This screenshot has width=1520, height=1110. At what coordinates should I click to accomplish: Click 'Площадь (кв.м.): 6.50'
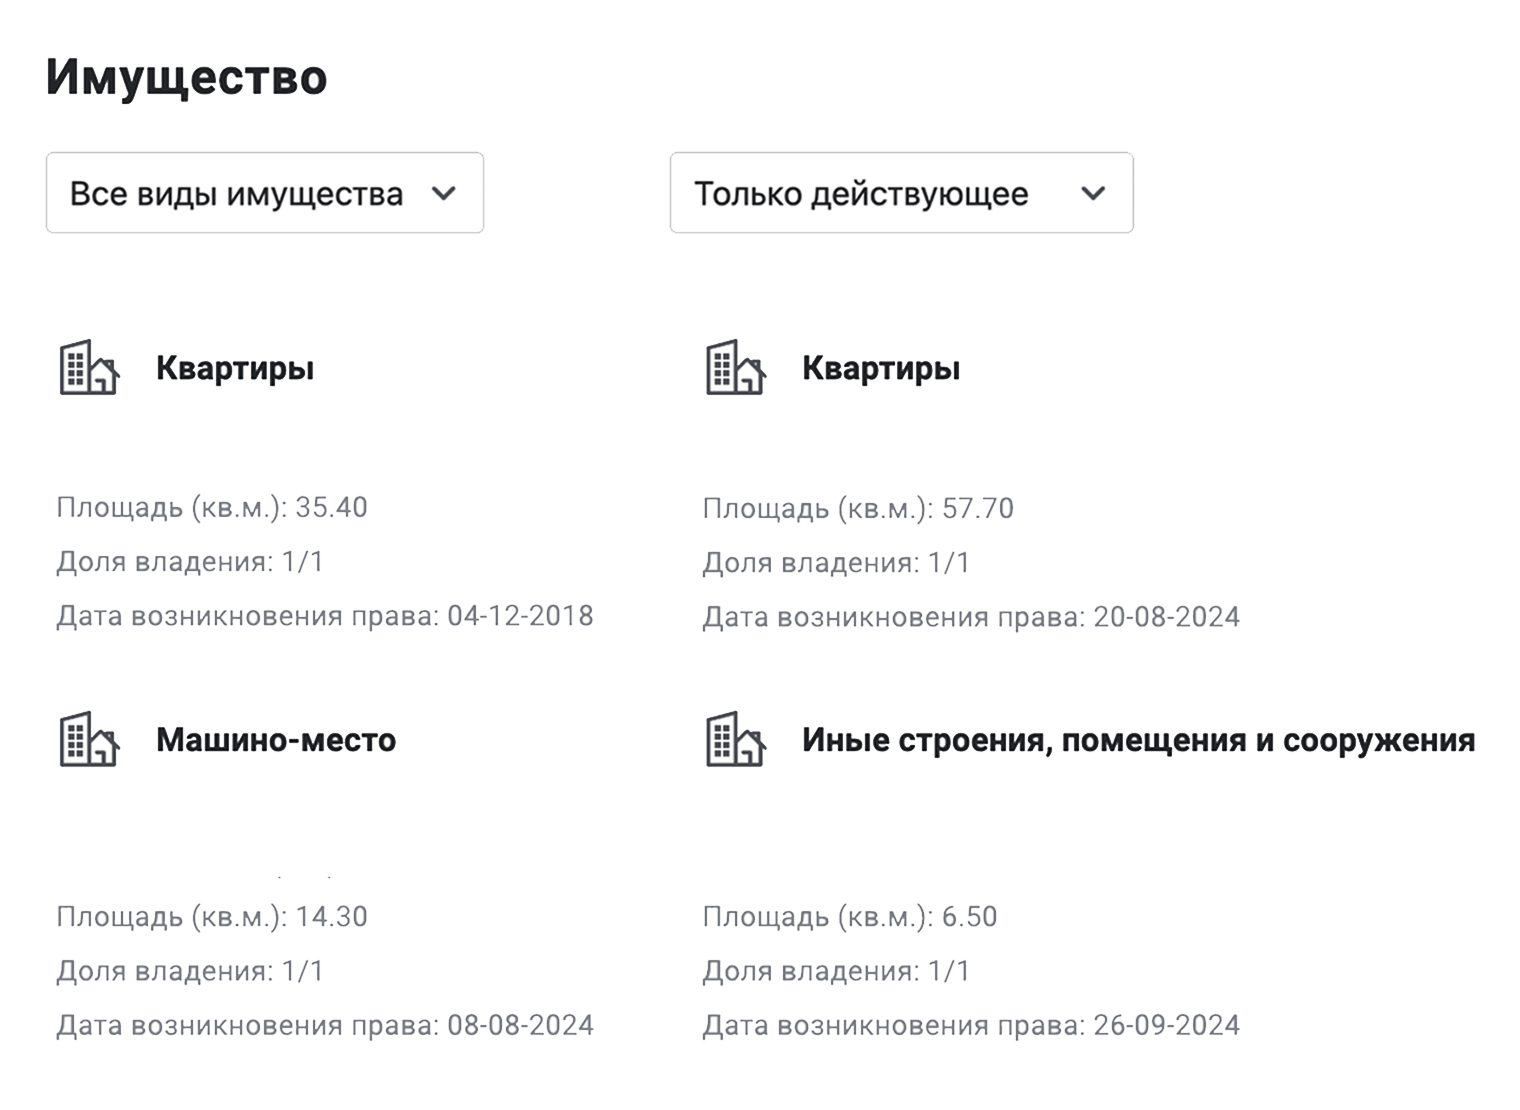pos(850,917)
